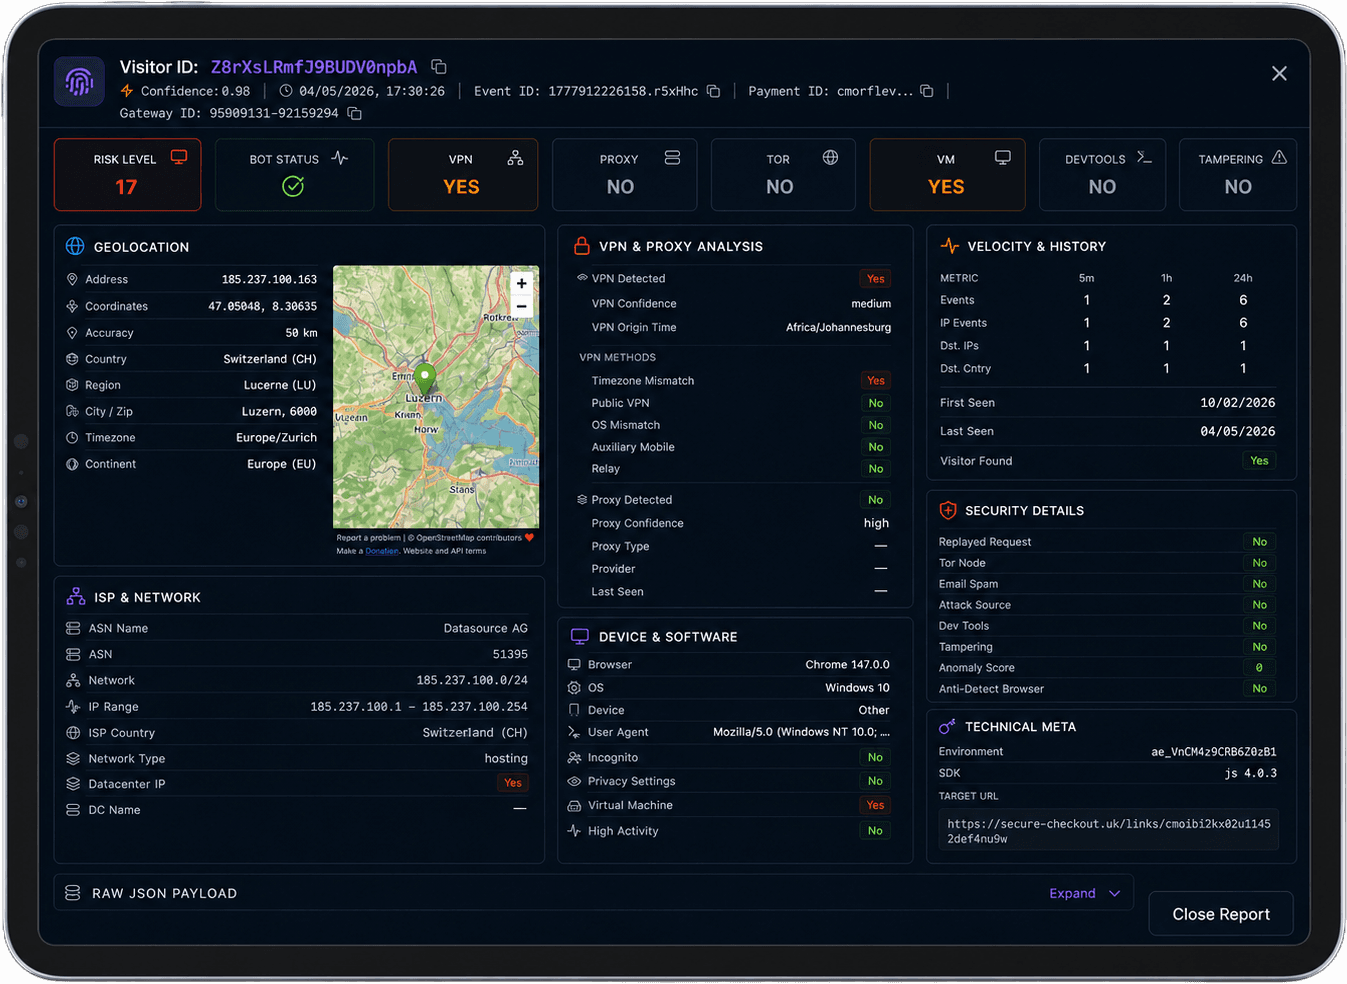The image size is (1347, 984).
Task: Click the Velocity & History pulse icon
Action: [950, 245]
